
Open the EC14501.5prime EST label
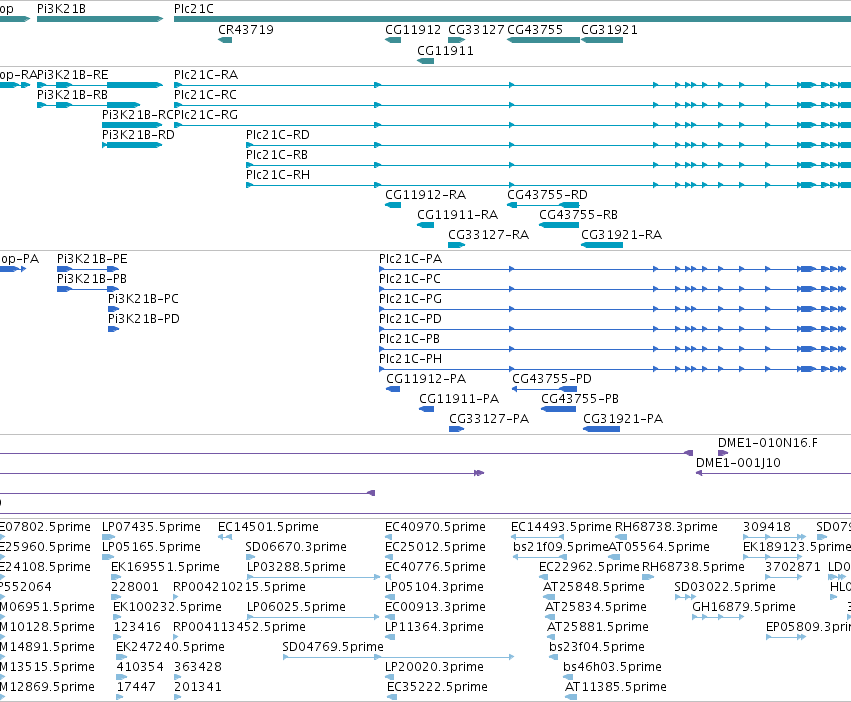coord(268,527)
